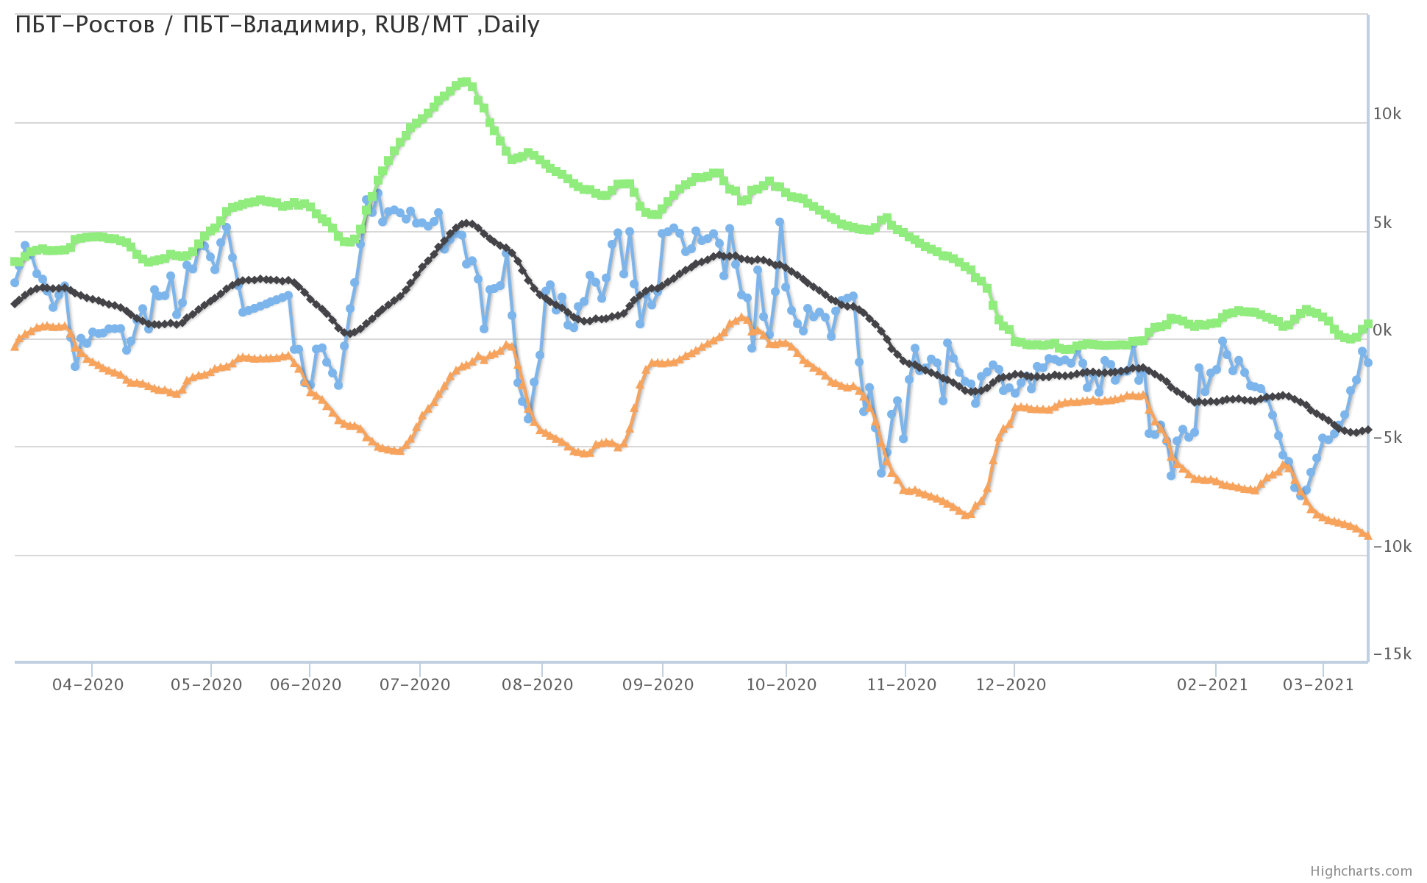Select the positive 5k y-axis label
Image resolution: width=1427 pixels, height=883 pixels.
[x=1382, y=222]
